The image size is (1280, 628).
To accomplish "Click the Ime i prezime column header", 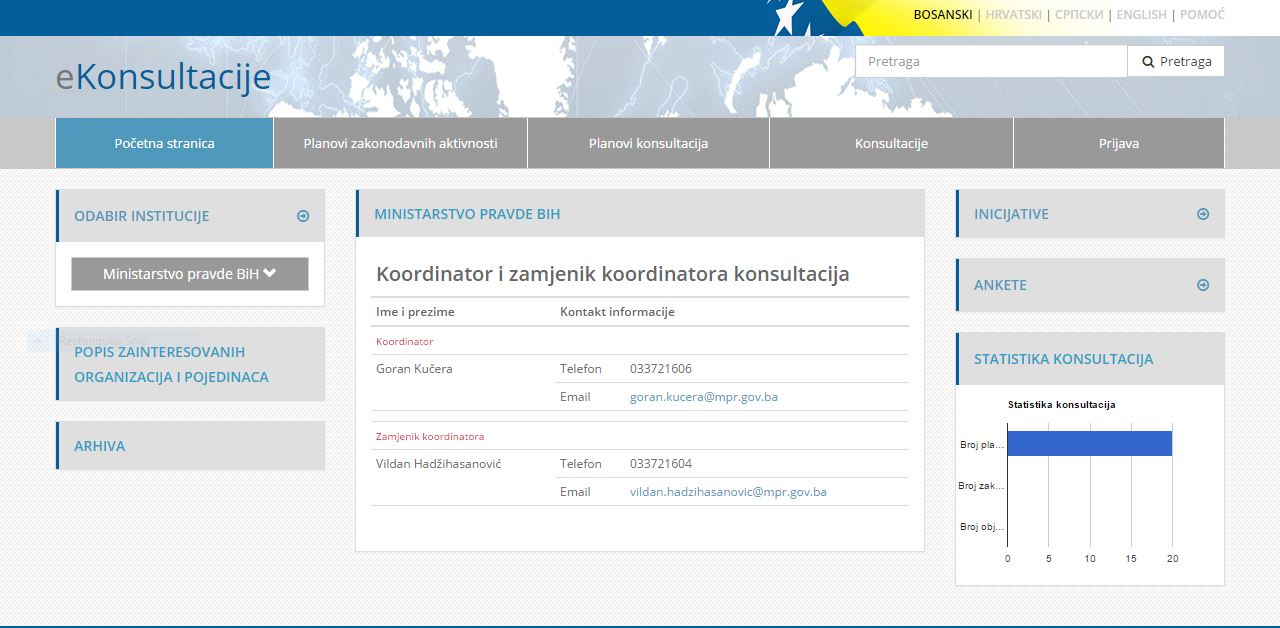I will pyautogui.click(x=415, y=312).
